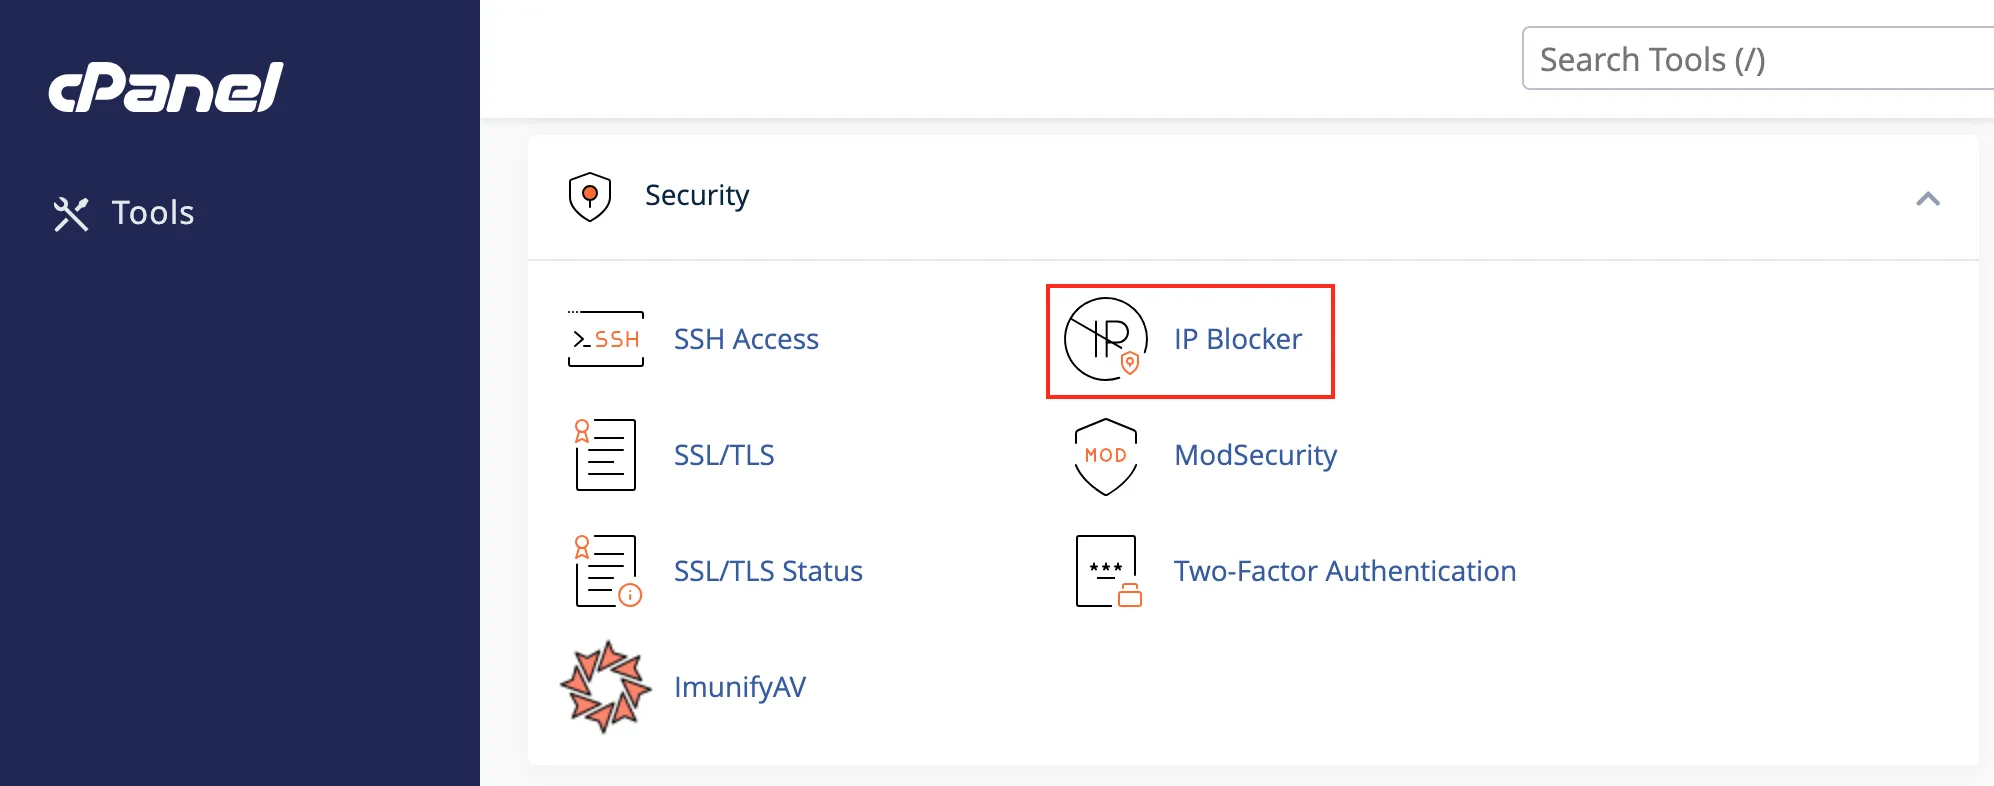The height and width of the screenshot is (786, 1994).
Task: Open the SSH Access link
Action: 746,339
